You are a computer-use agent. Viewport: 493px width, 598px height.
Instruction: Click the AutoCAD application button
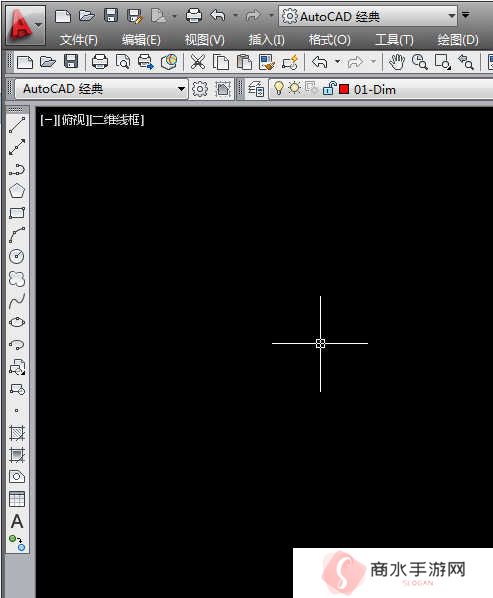tap(25, 25)
